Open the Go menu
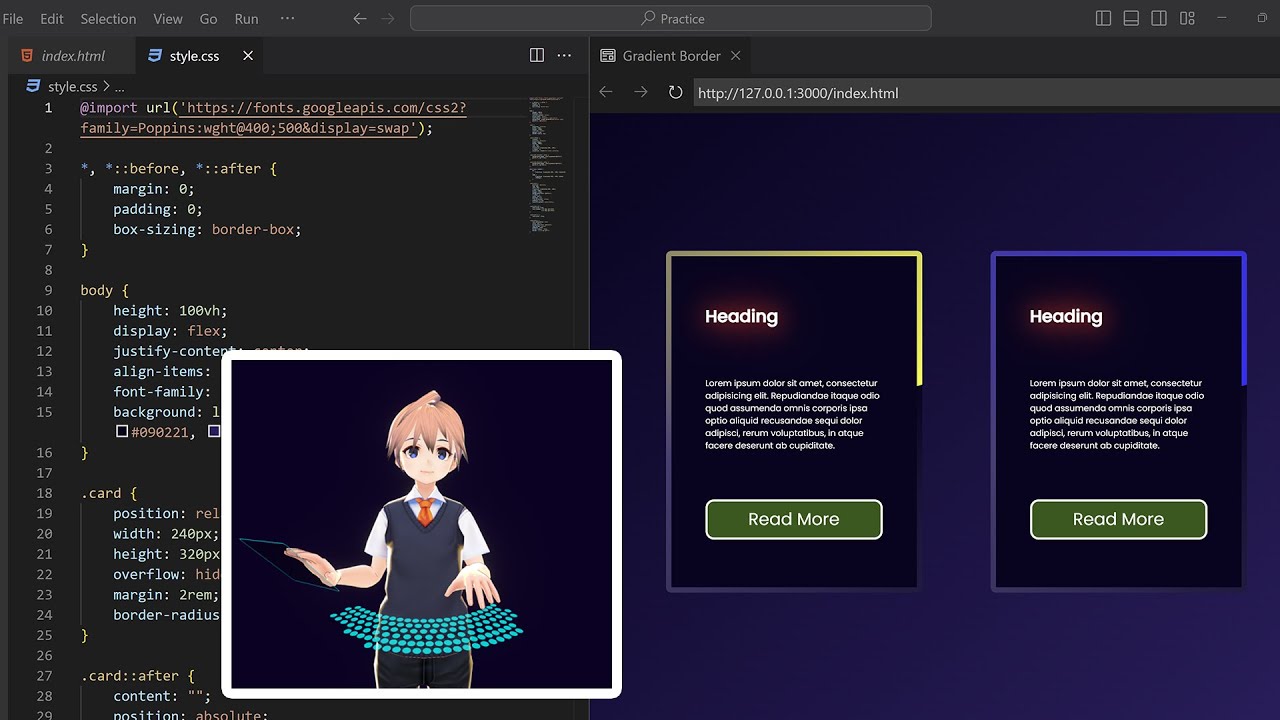The image size is (1280, 720). [209, 18]
